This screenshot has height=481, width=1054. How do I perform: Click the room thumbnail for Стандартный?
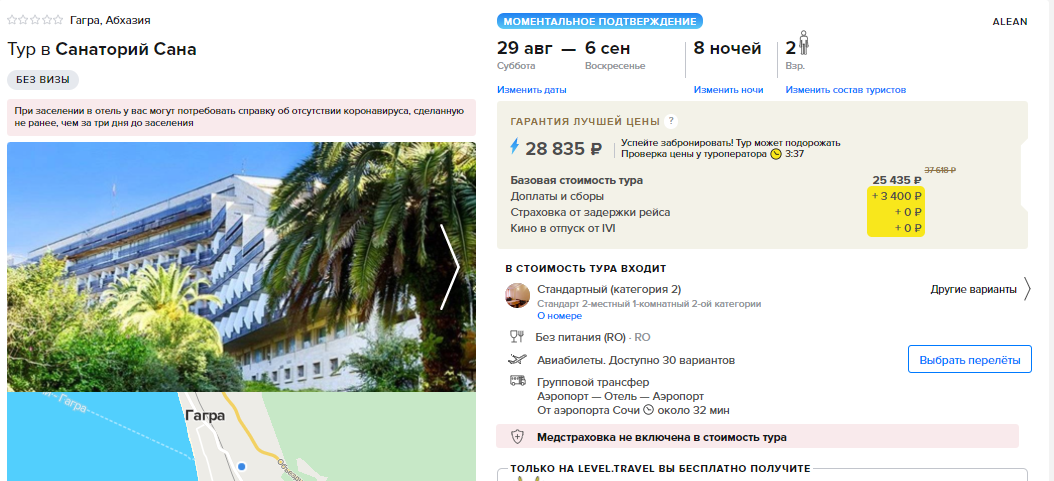pos(518,296)
